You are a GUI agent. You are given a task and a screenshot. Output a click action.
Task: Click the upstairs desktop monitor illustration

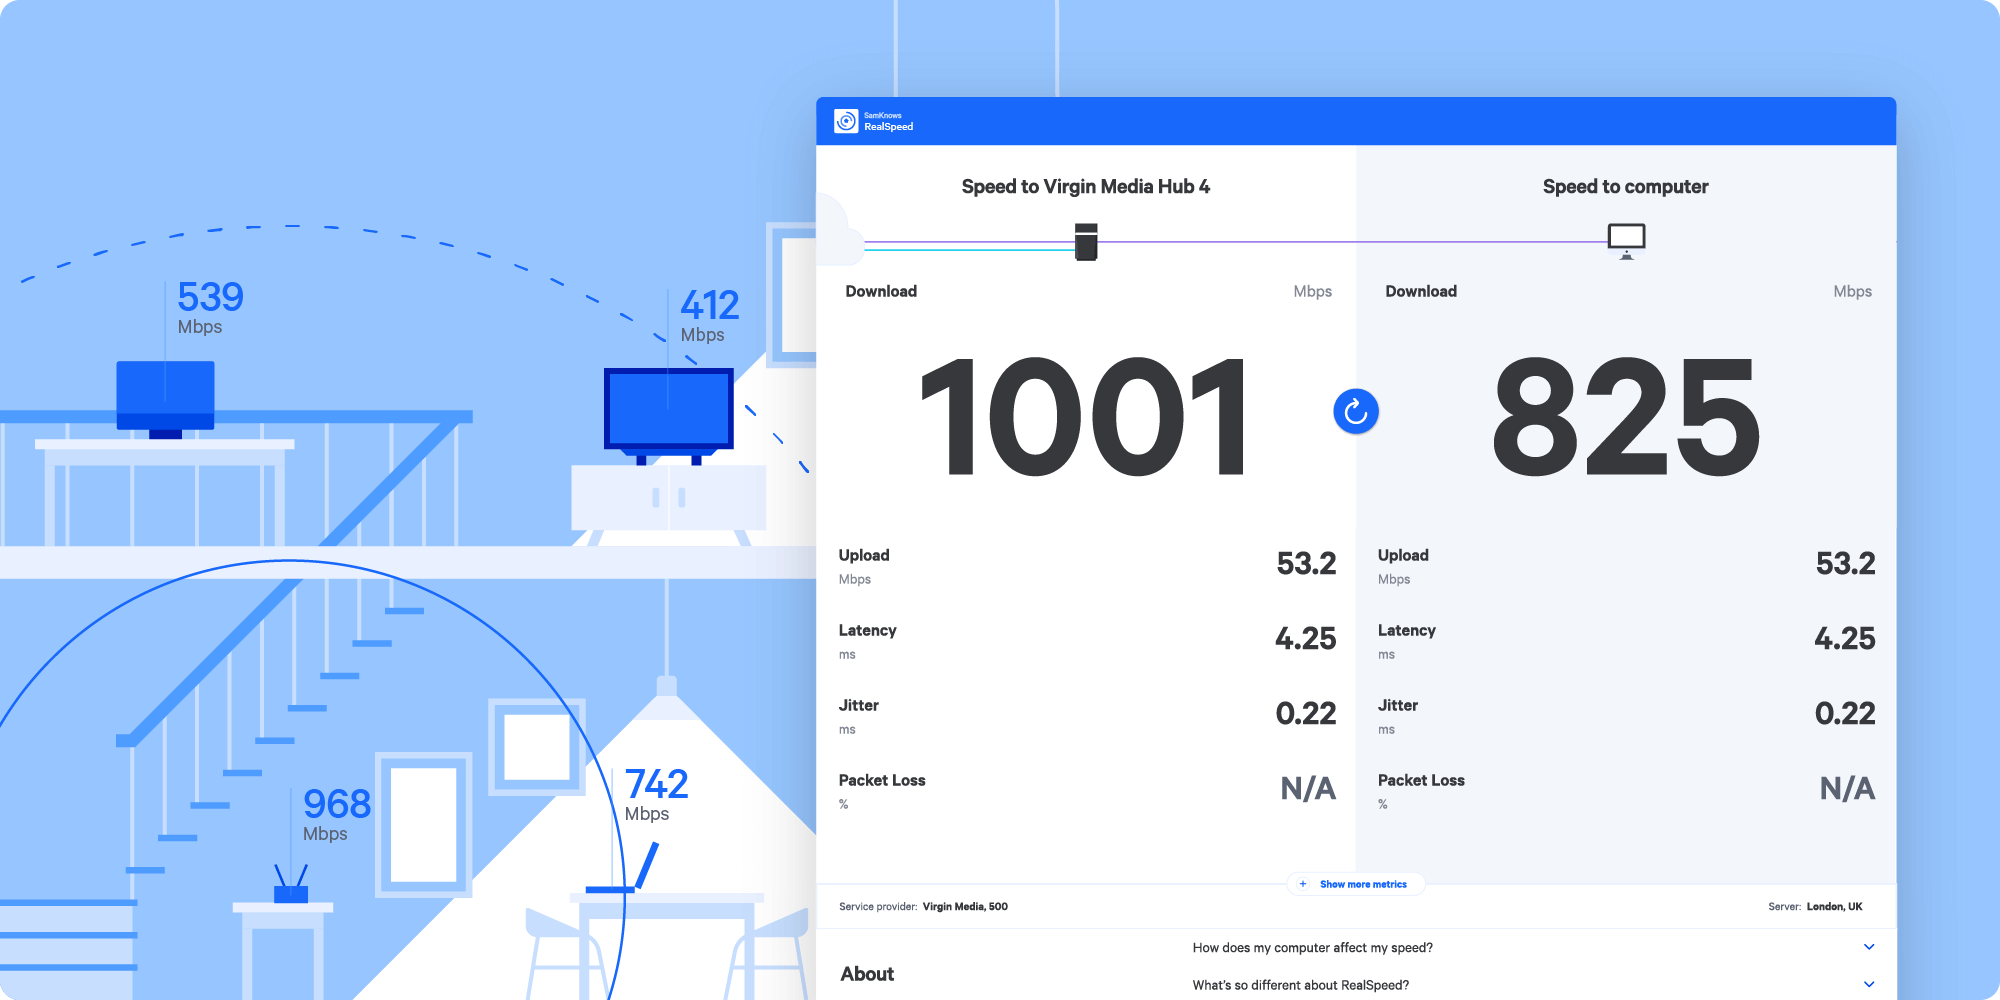point(165,400)
